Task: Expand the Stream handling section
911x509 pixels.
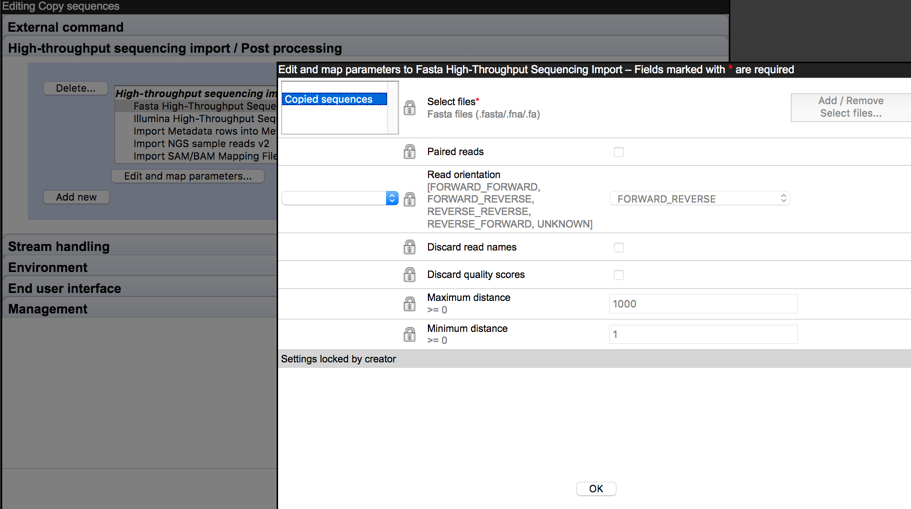Action: click(139, 246)
